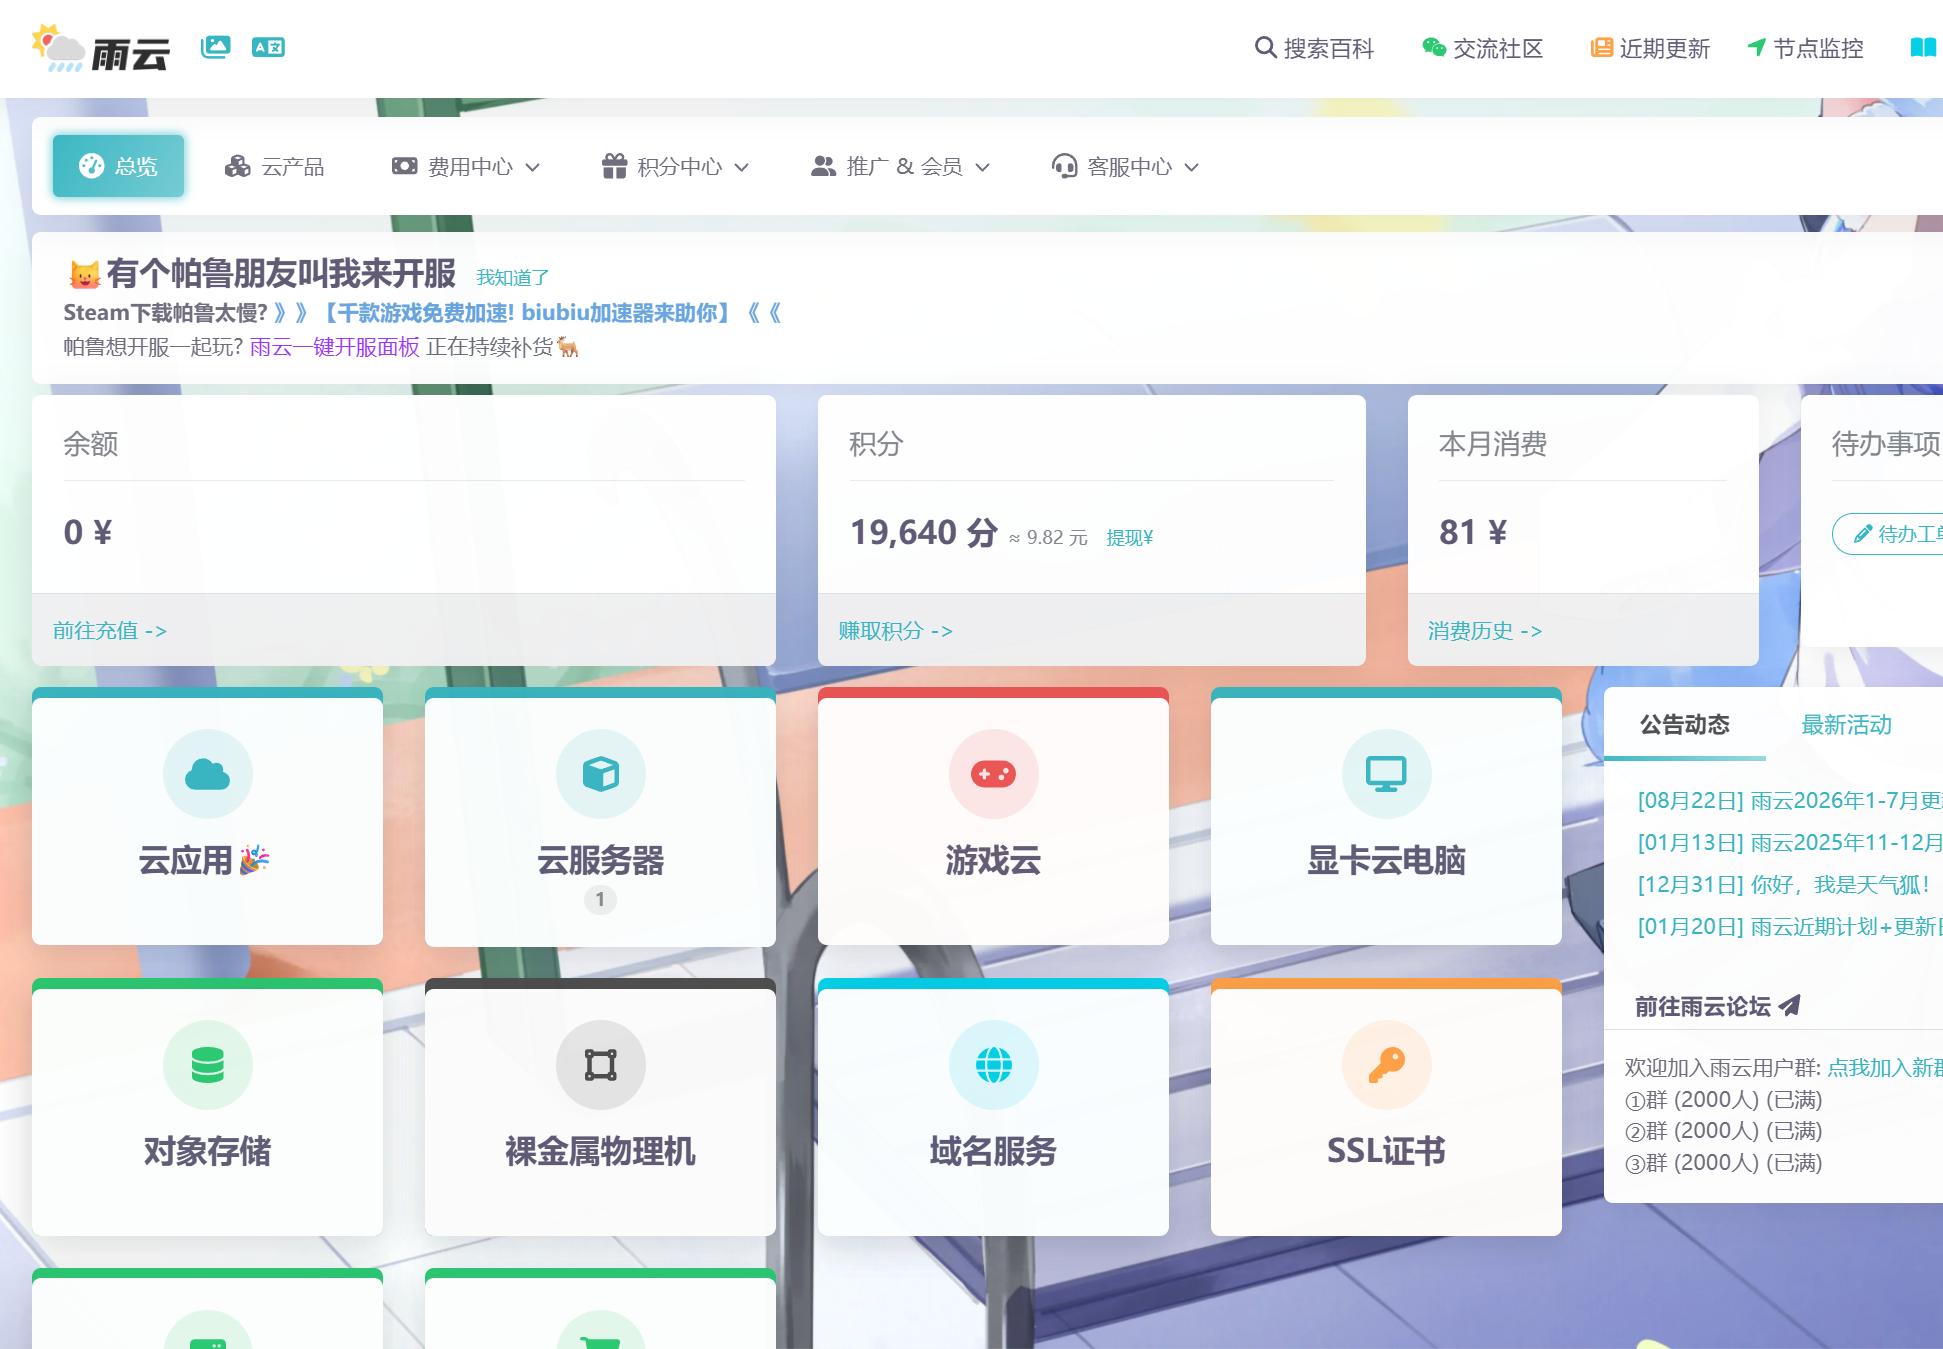Click the SSL证书 key icon
This screenshot has width=1943, height=1349.
(x=1387, y=1065)
